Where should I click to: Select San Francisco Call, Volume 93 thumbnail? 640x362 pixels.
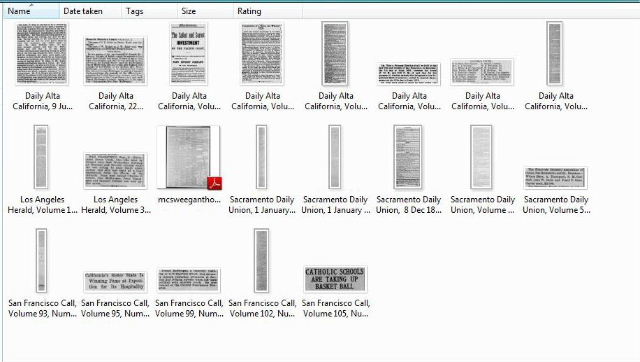[41, 260]
